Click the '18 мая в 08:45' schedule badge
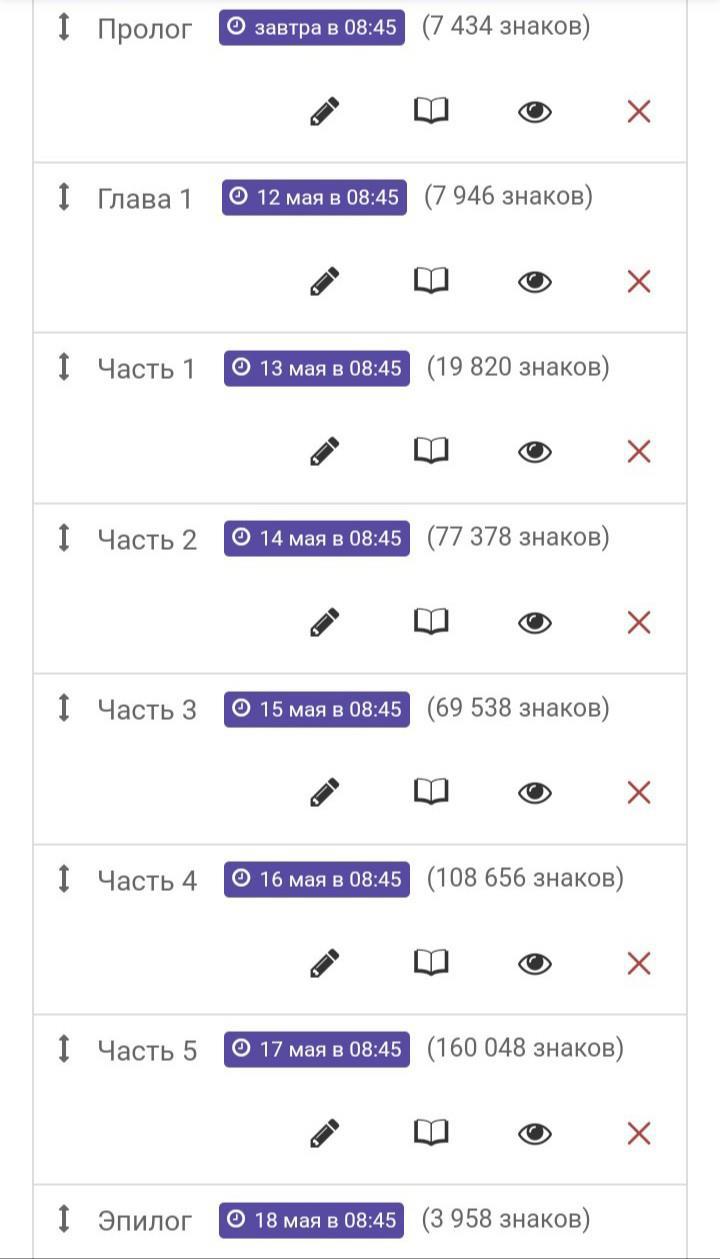 [x=312, y=1220]
